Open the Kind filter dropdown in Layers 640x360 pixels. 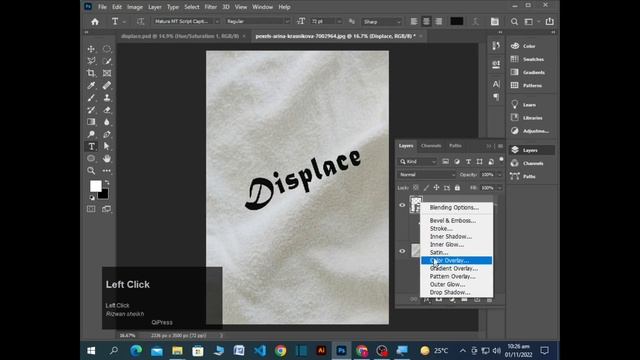[418, 162]
